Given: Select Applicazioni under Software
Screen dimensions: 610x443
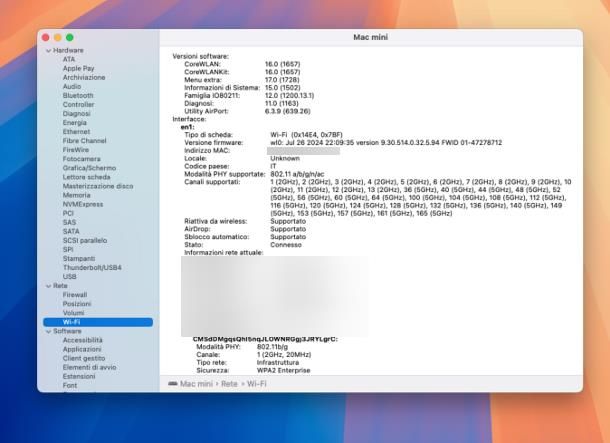Looking at the screenshot, I should point(82,349).
